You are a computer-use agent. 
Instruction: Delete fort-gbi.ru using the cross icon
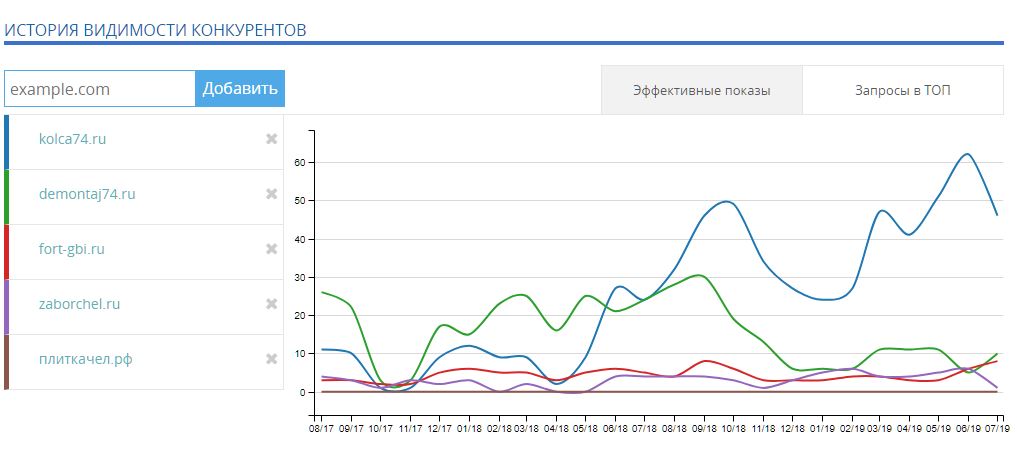271,249
